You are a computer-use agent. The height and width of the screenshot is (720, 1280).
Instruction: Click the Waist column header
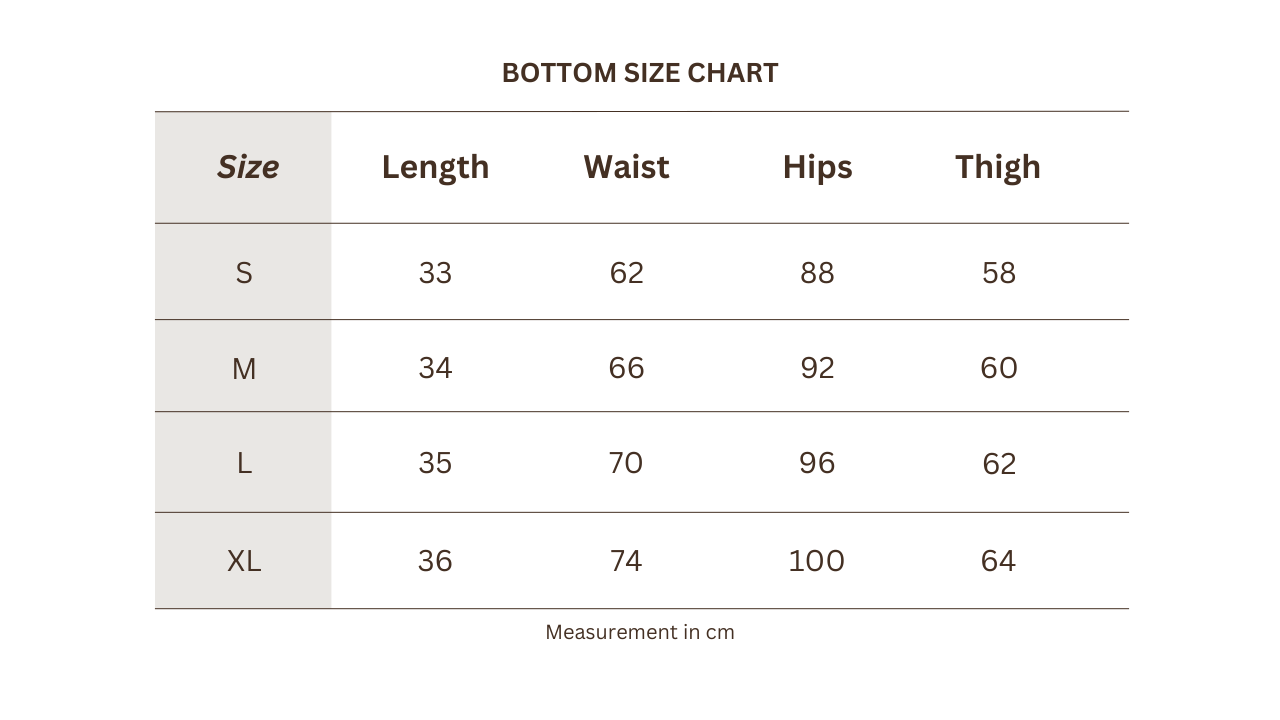coord(626,166)
